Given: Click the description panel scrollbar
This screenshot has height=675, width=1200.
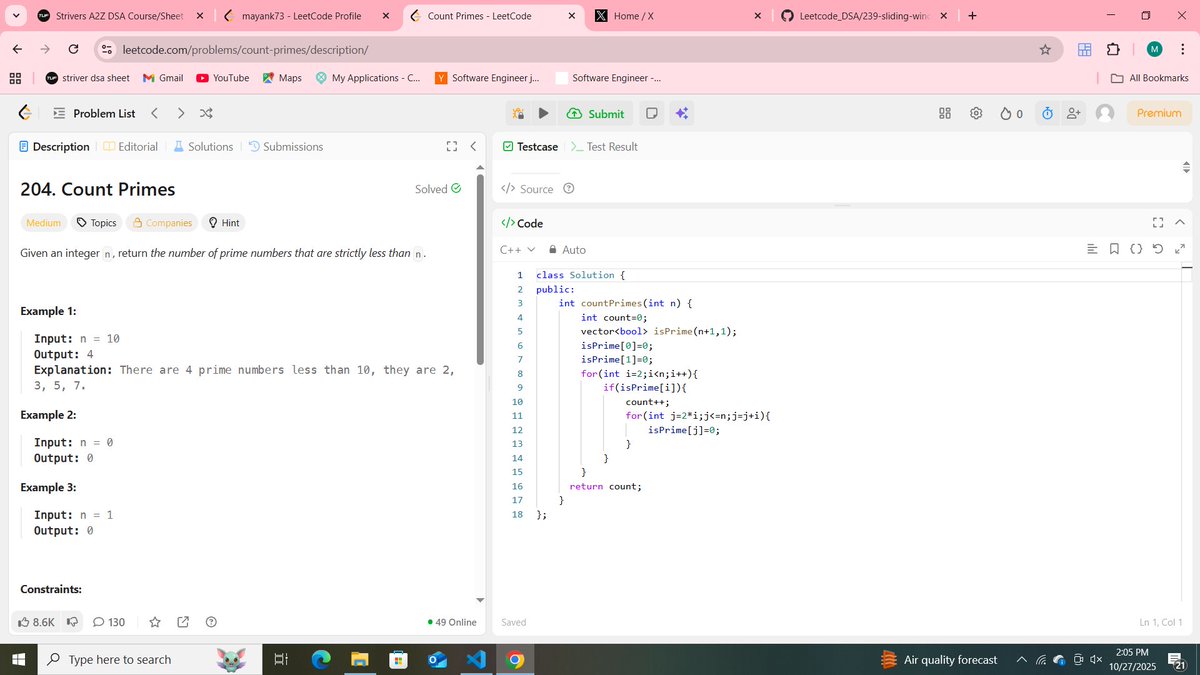Looking at the screenshot, I should (480, 270).
